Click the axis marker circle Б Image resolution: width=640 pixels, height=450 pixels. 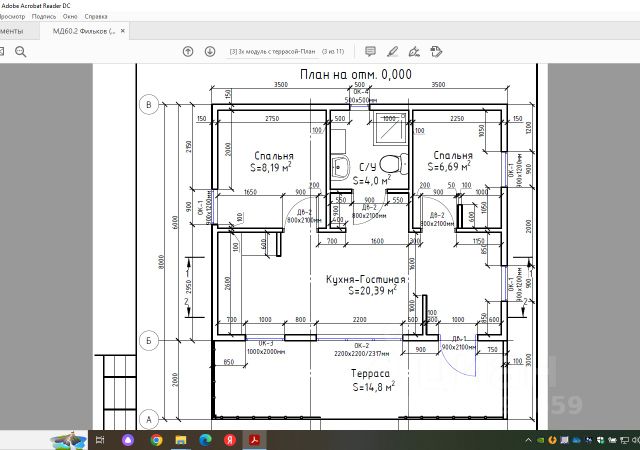(x=149, y=340)
